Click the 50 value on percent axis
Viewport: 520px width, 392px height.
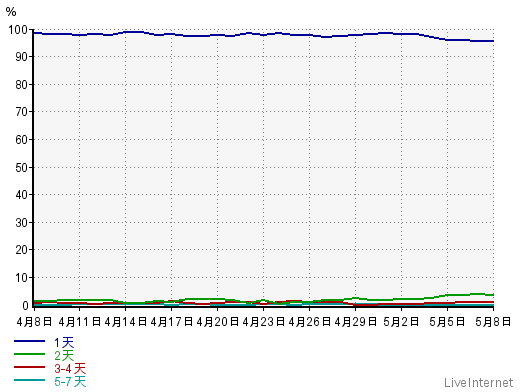pyautogui.click(x=22, y=168)
